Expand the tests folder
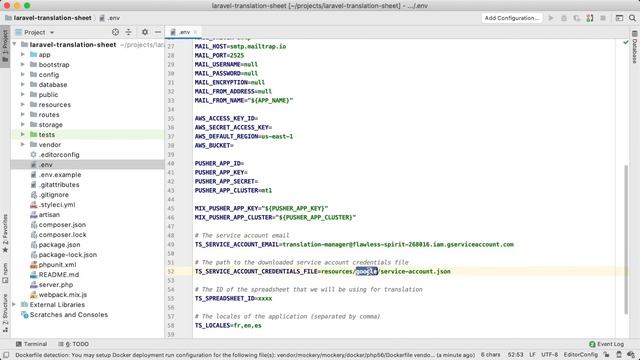Viewport: 640px width, 360px height. click(23, 134)
